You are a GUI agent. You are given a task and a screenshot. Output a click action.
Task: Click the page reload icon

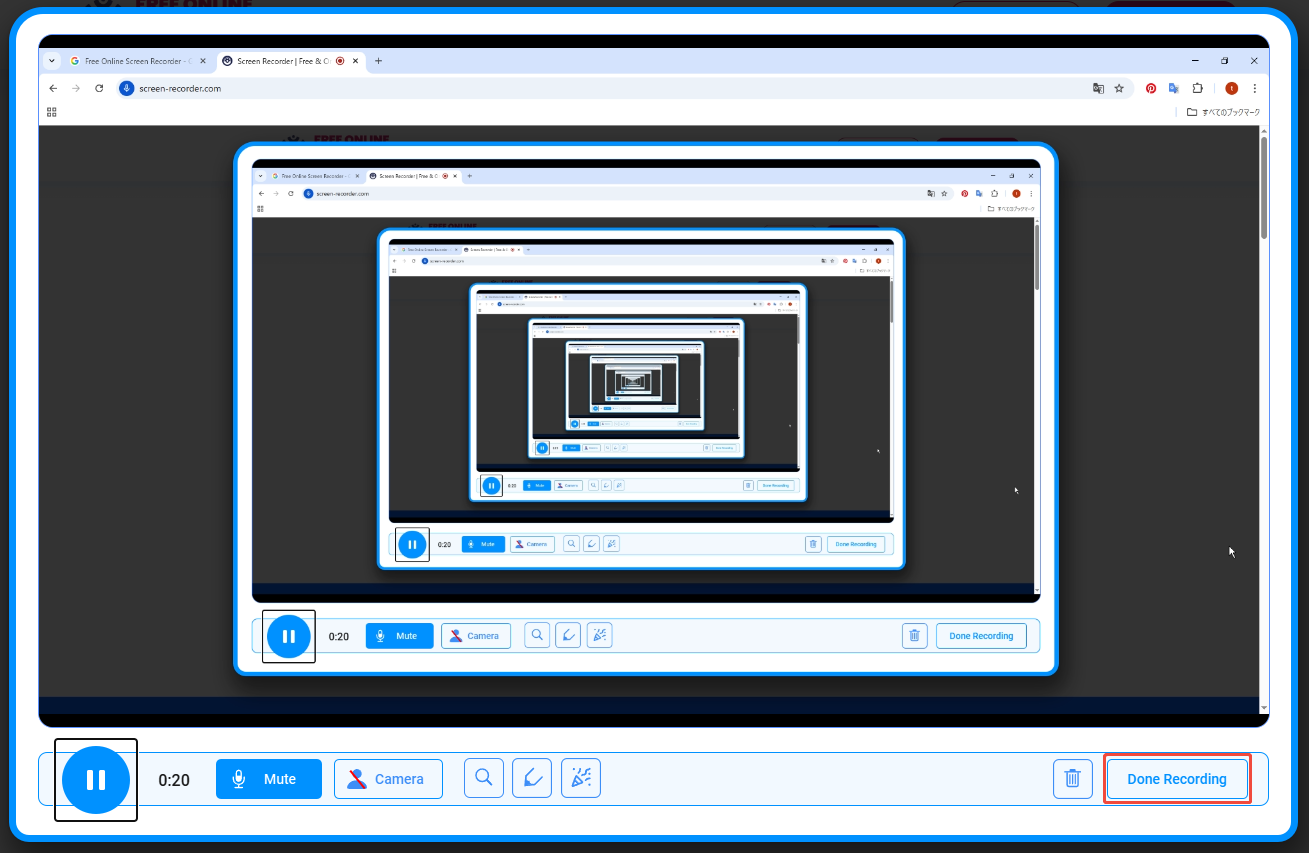pos(98,88)
